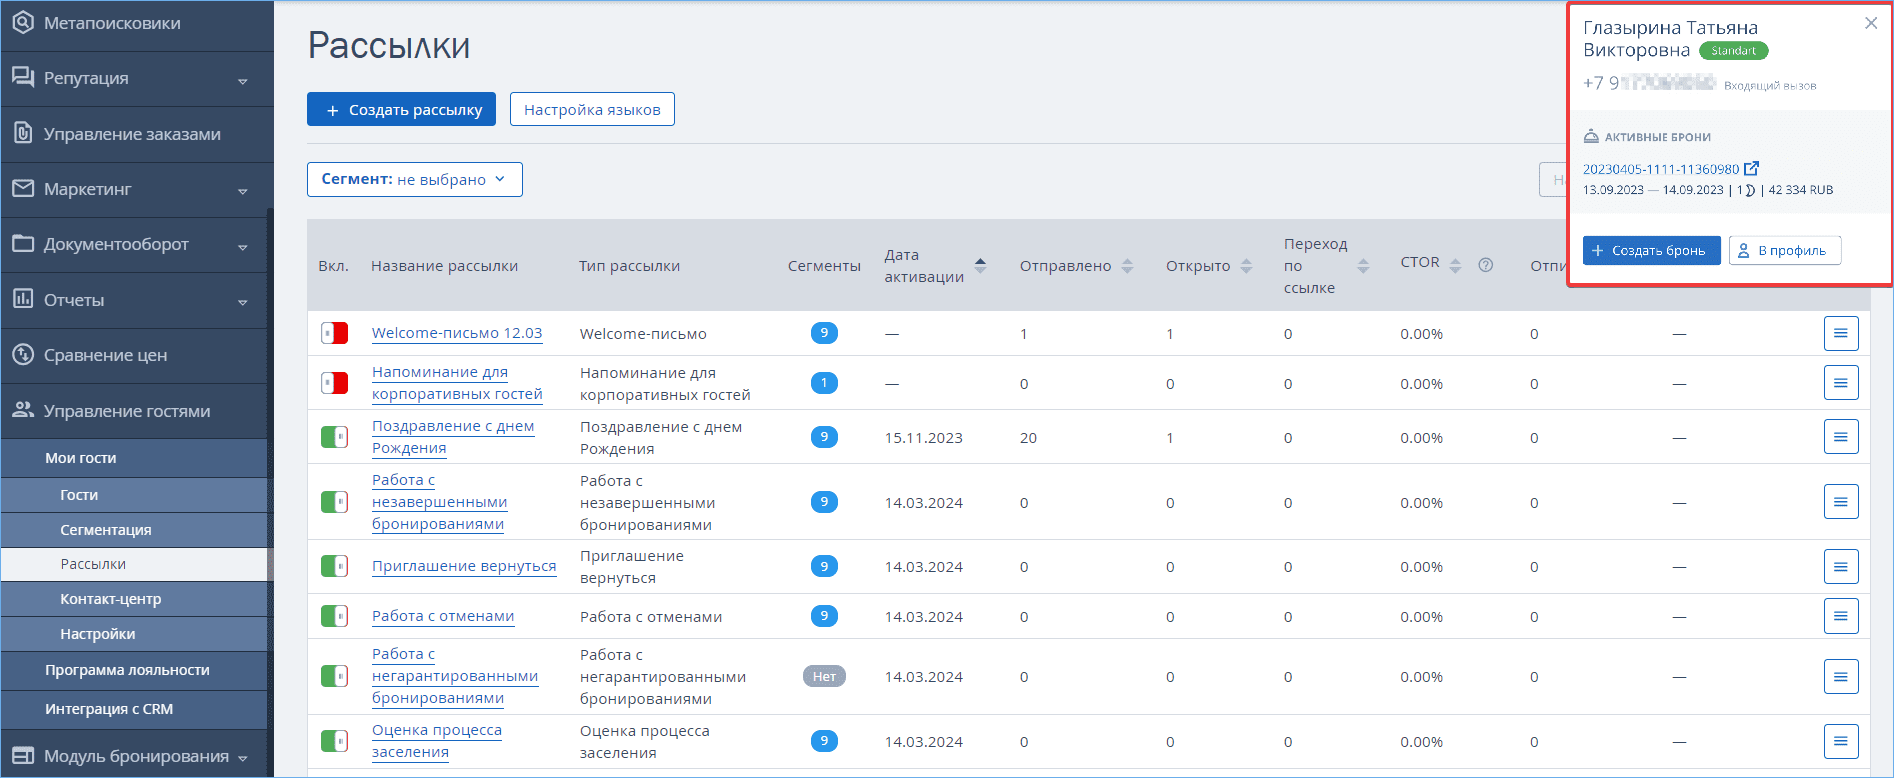
Task: Open action menu for Welcome-письмо 12.03 row
Action: (x=1841, y=333)
